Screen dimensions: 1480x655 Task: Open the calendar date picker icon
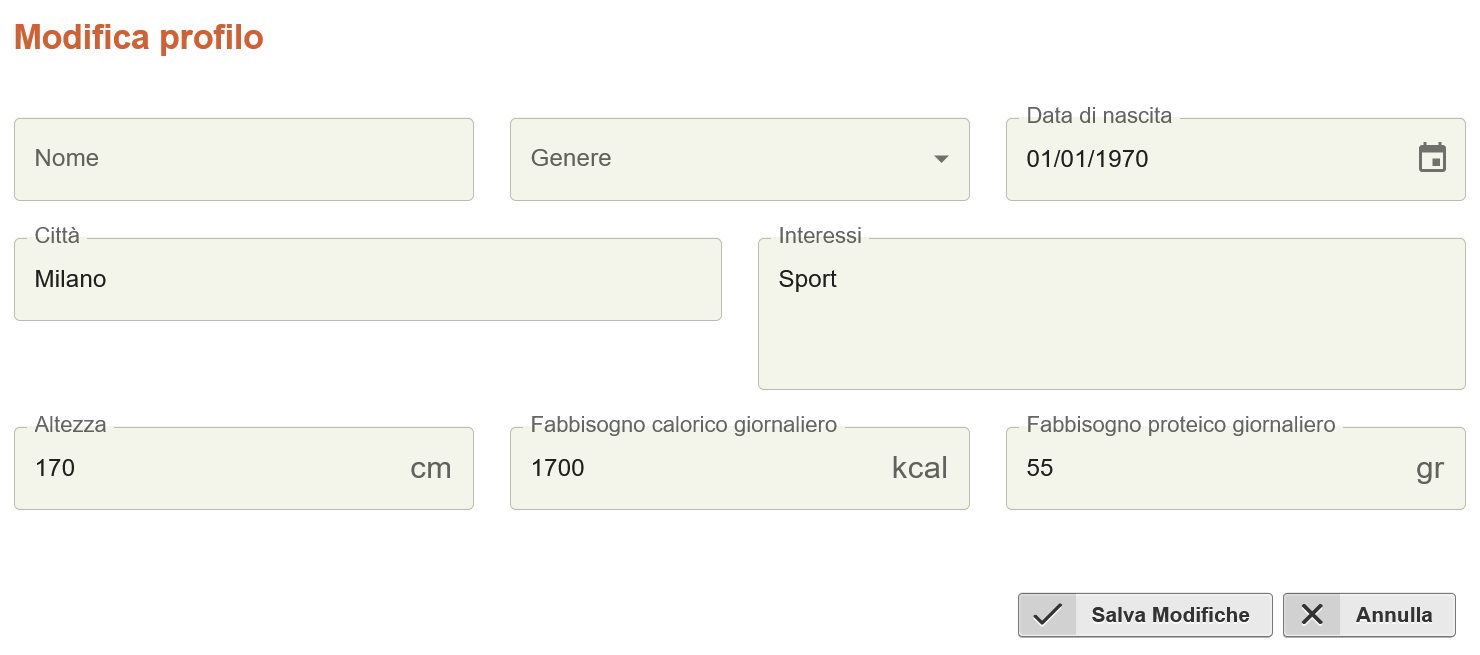(x=1433, y=158)
